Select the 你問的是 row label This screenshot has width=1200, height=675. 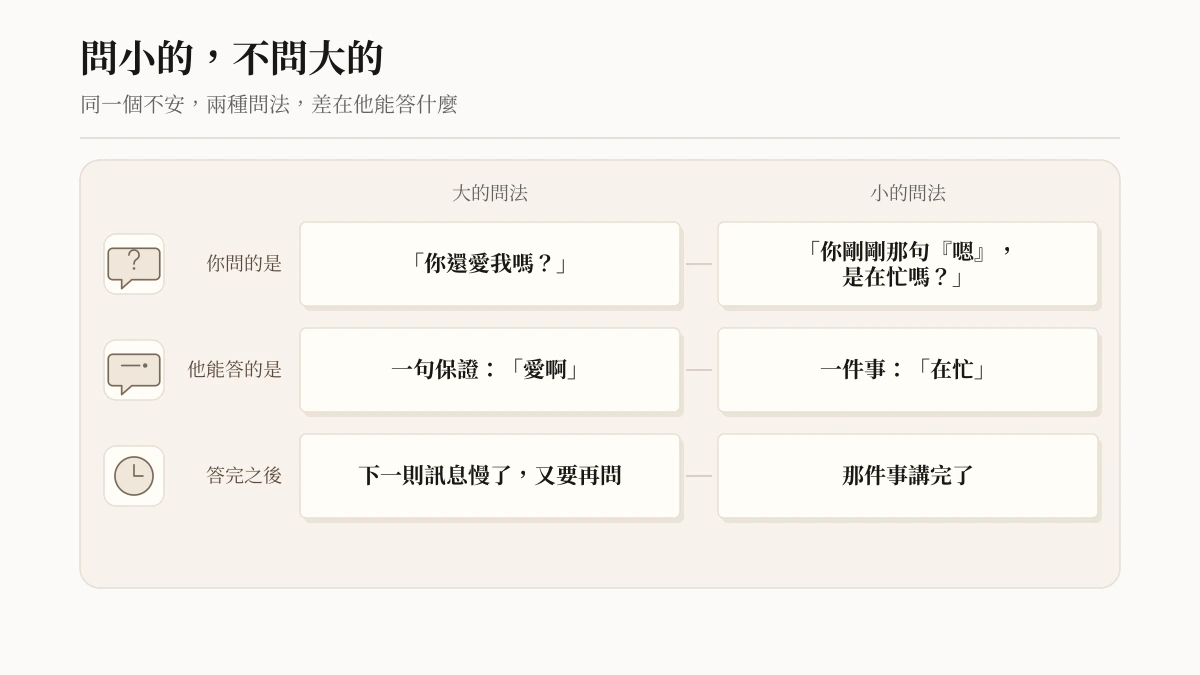pyautogui.click(x=244, y=264)
